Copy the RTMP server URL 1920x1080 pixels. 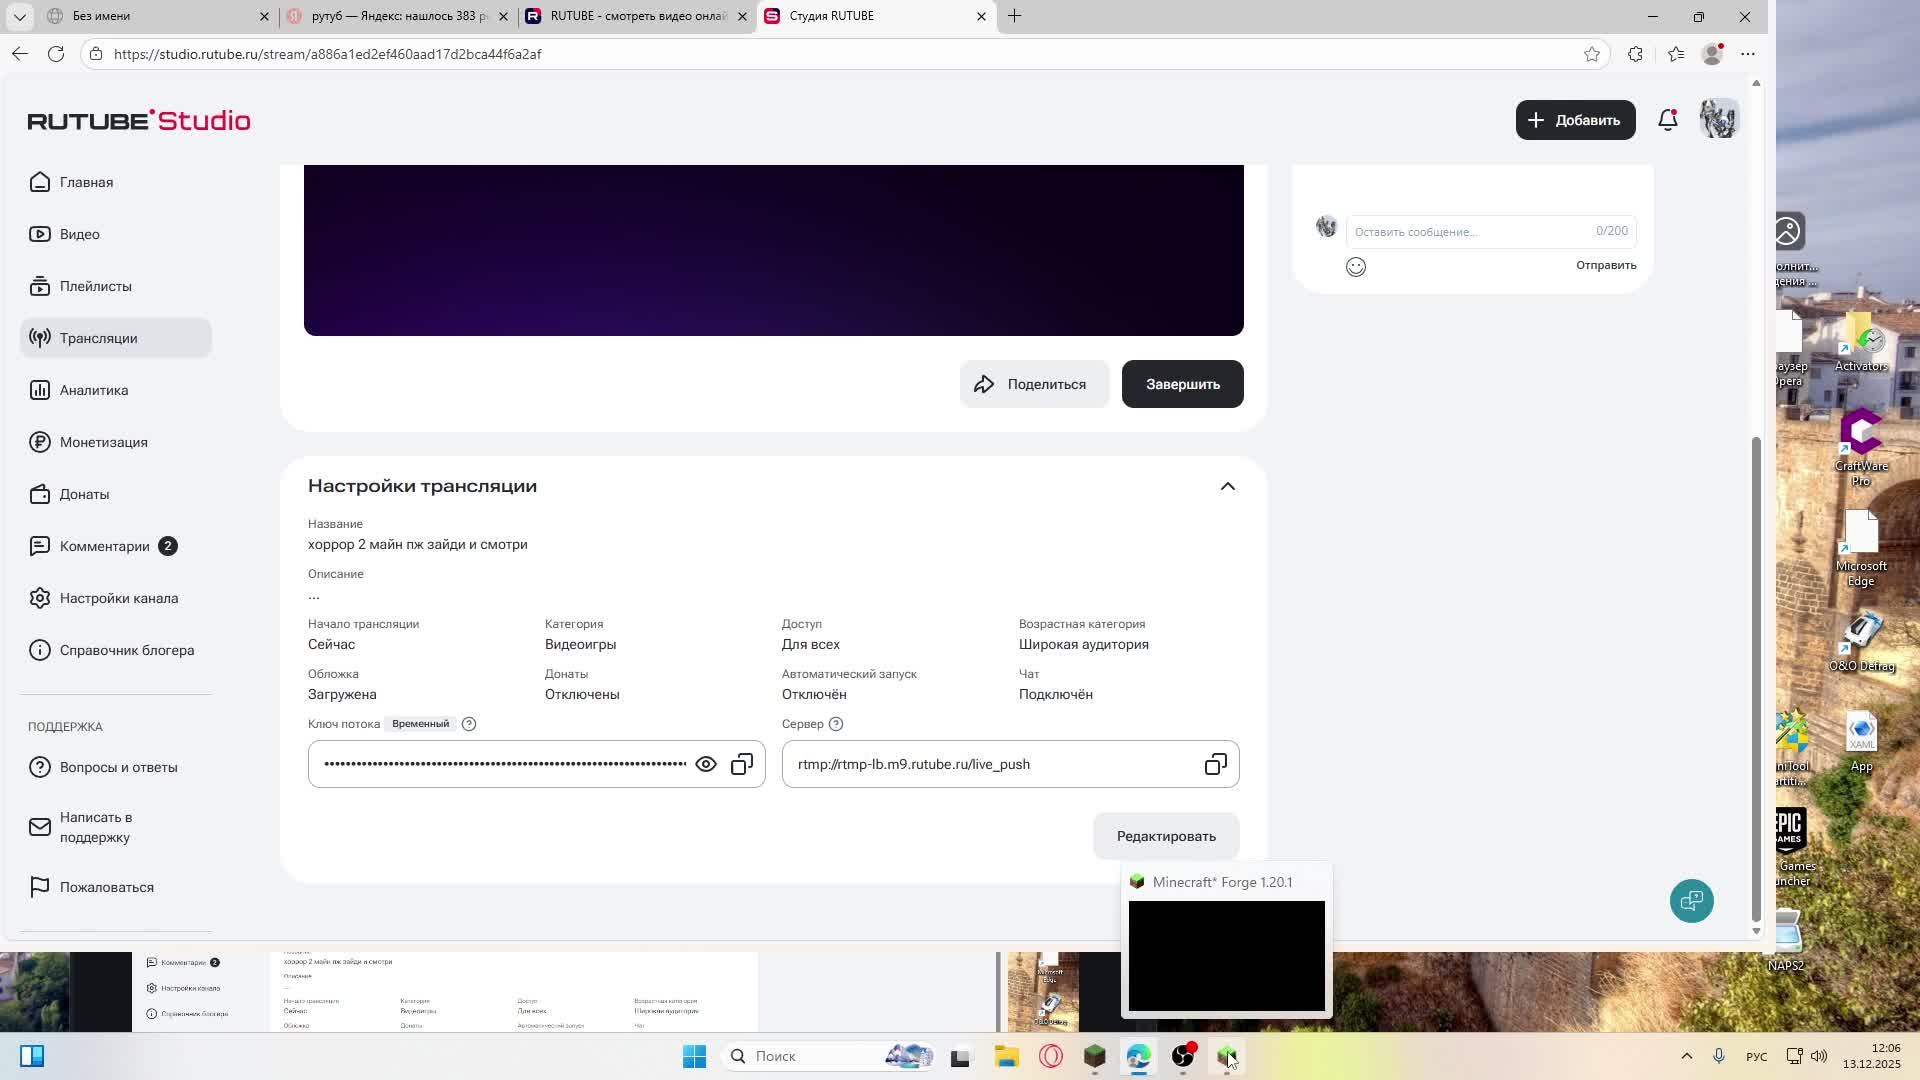[x=1215, y=765]
